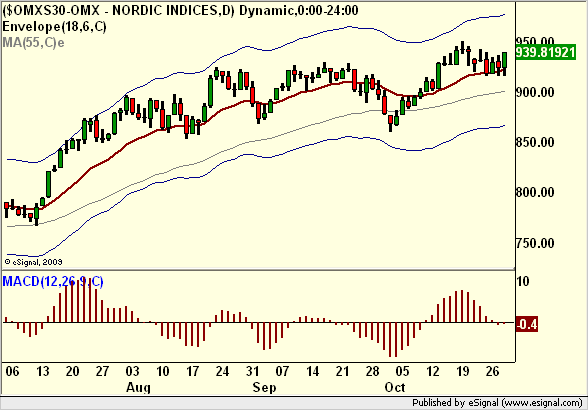This screenshot has height=410, width=588.
Task: Click the 'Aug' month label
Action: tap(138, 387)
